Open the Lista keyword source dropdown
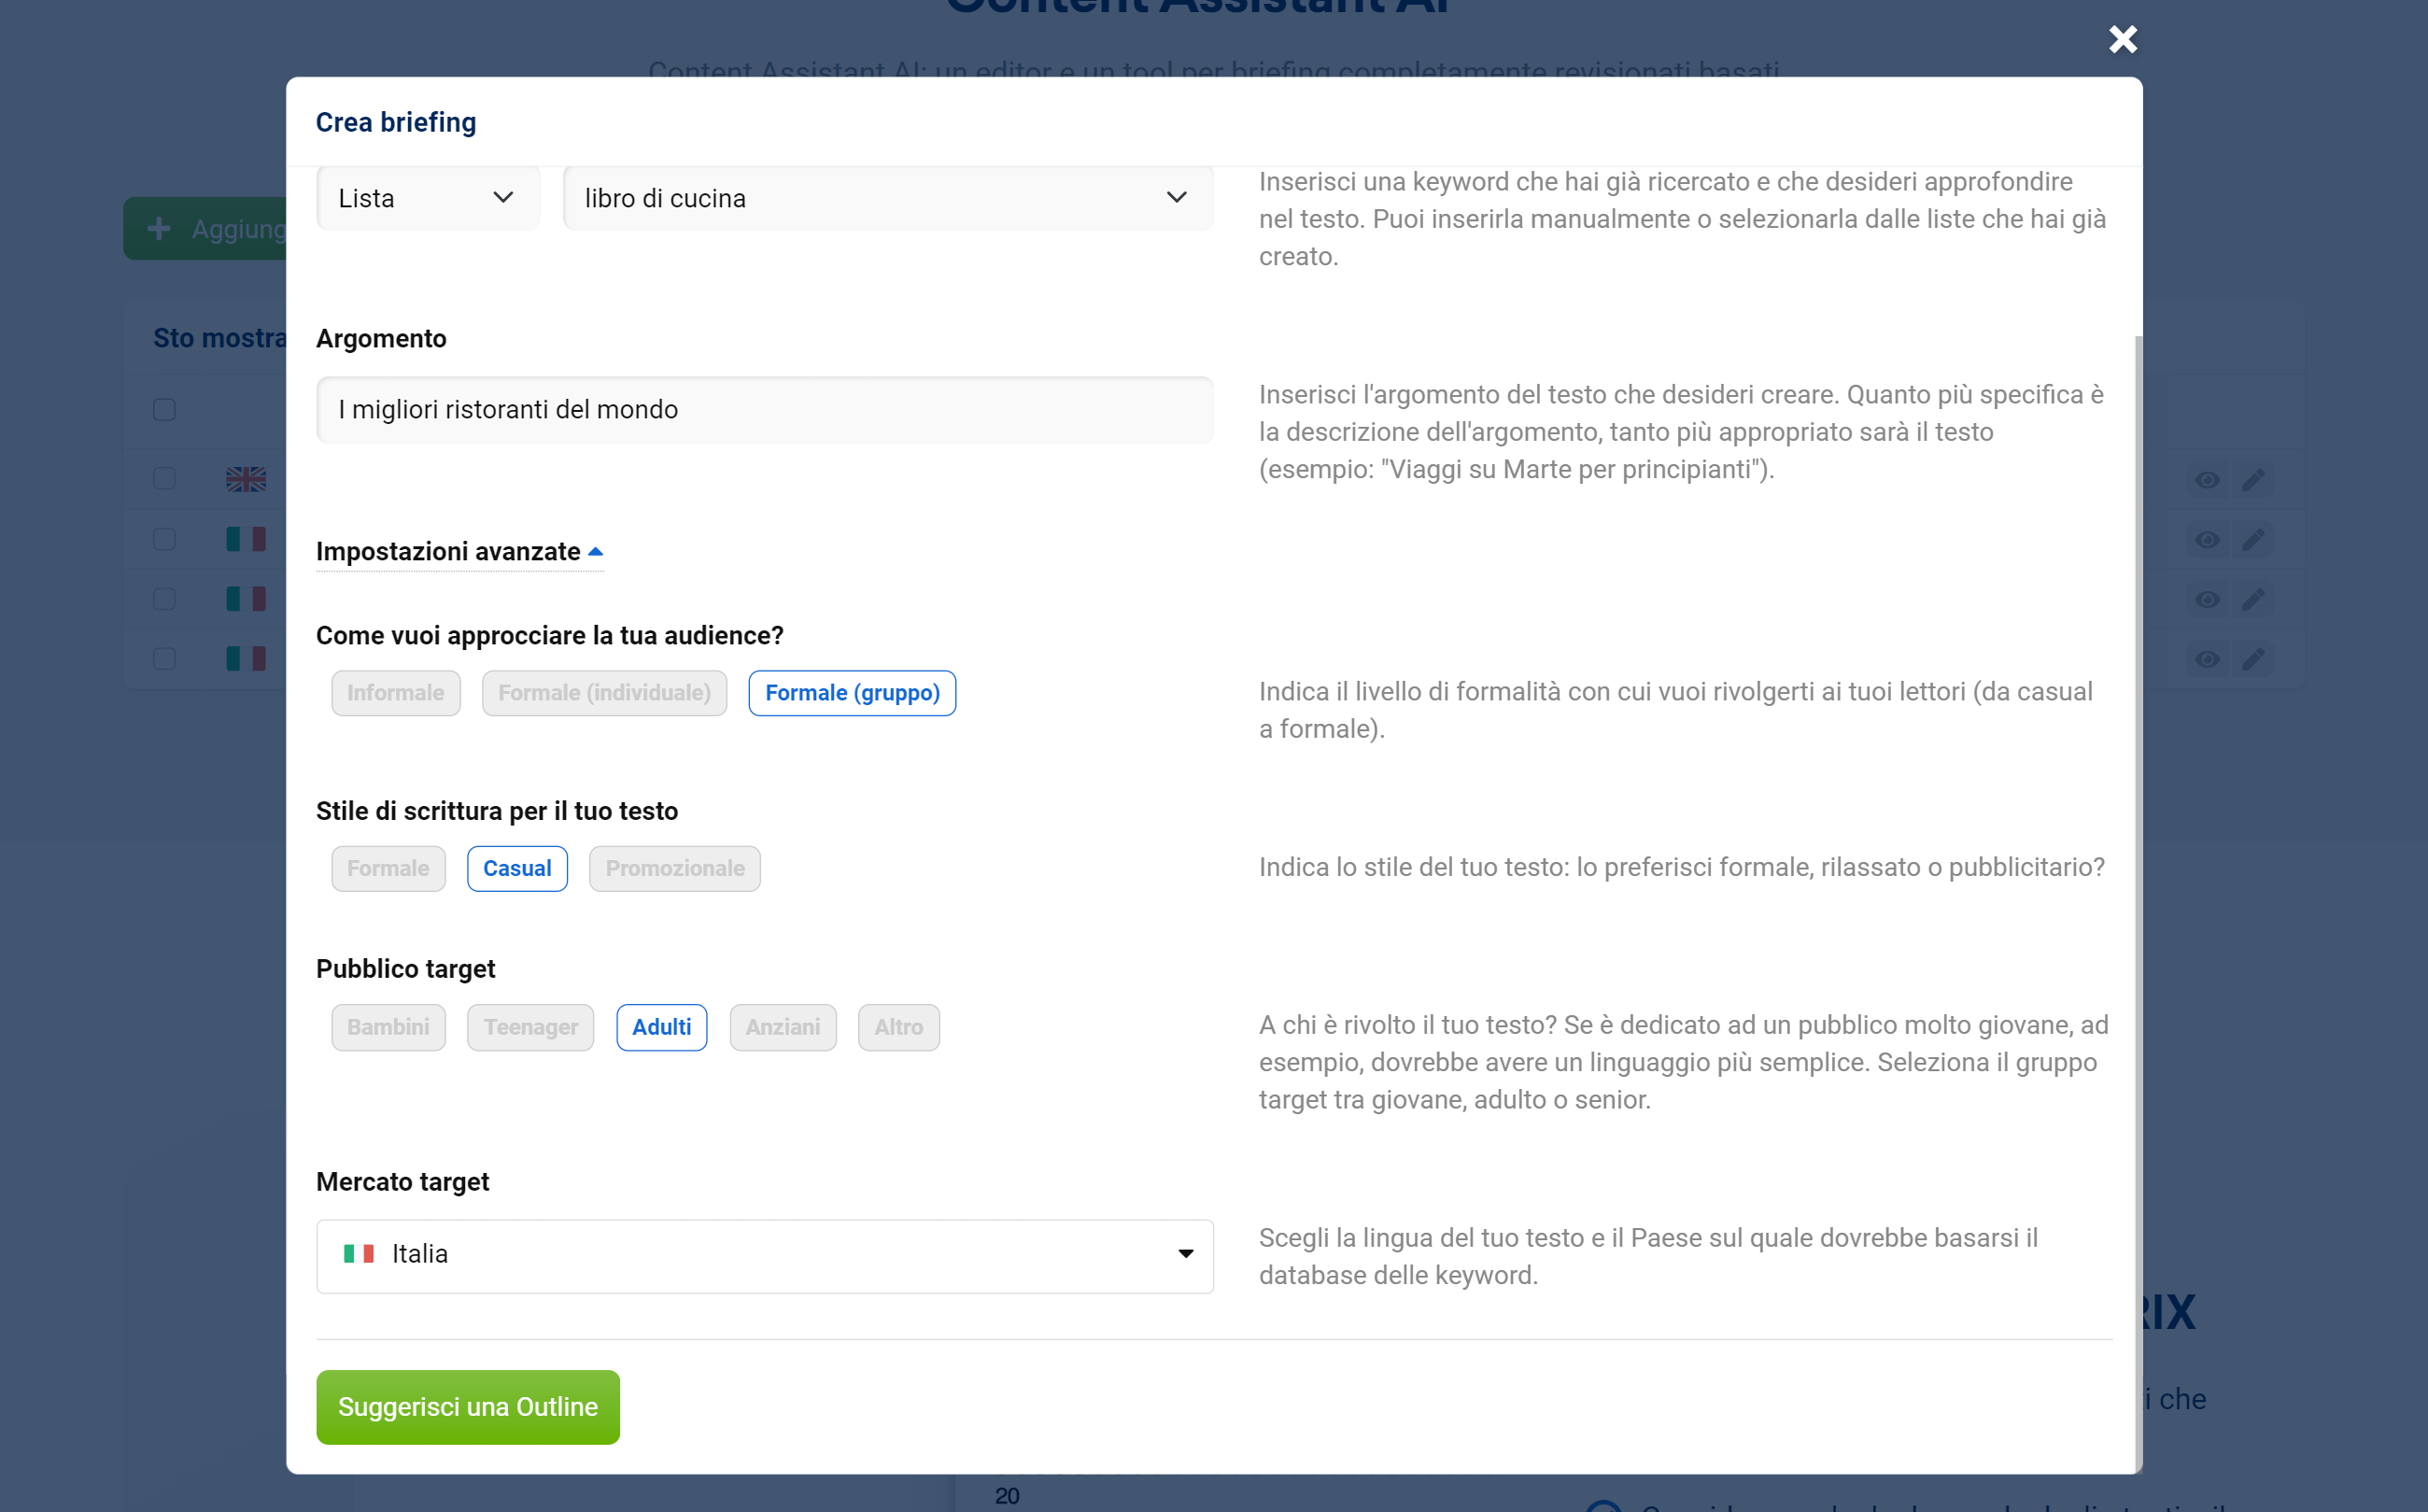The height and width of the screenshot is (1512, 2428). coord(428,198)
